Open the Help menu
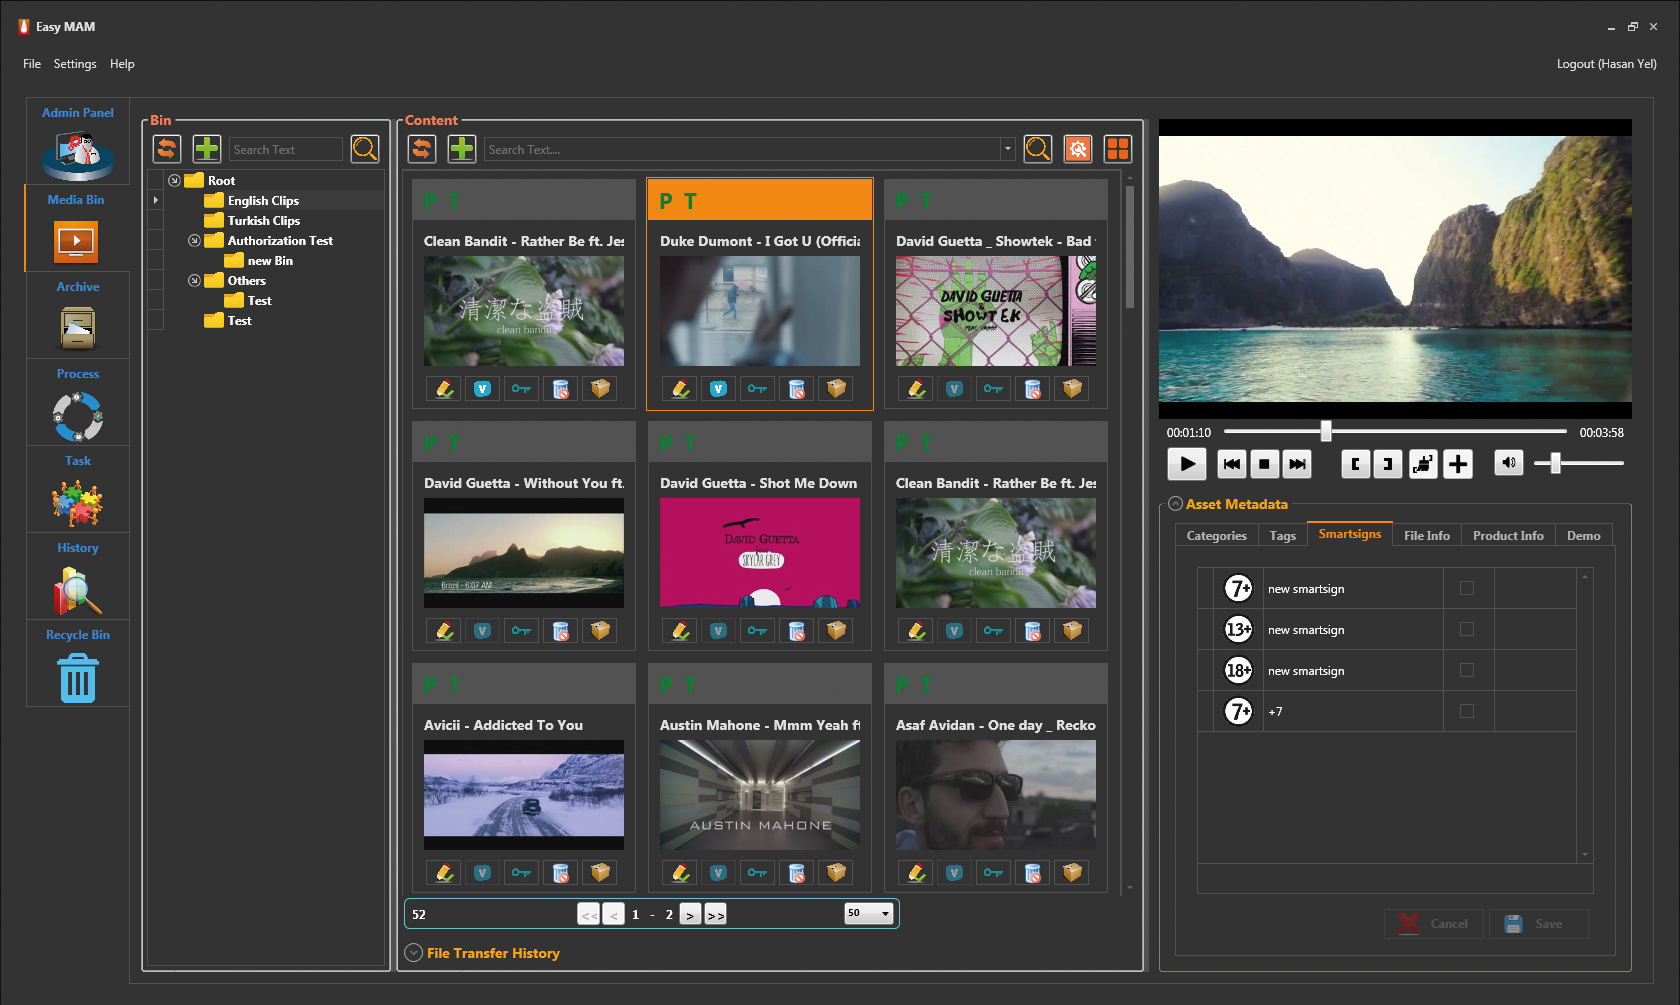 pos(122,64)
